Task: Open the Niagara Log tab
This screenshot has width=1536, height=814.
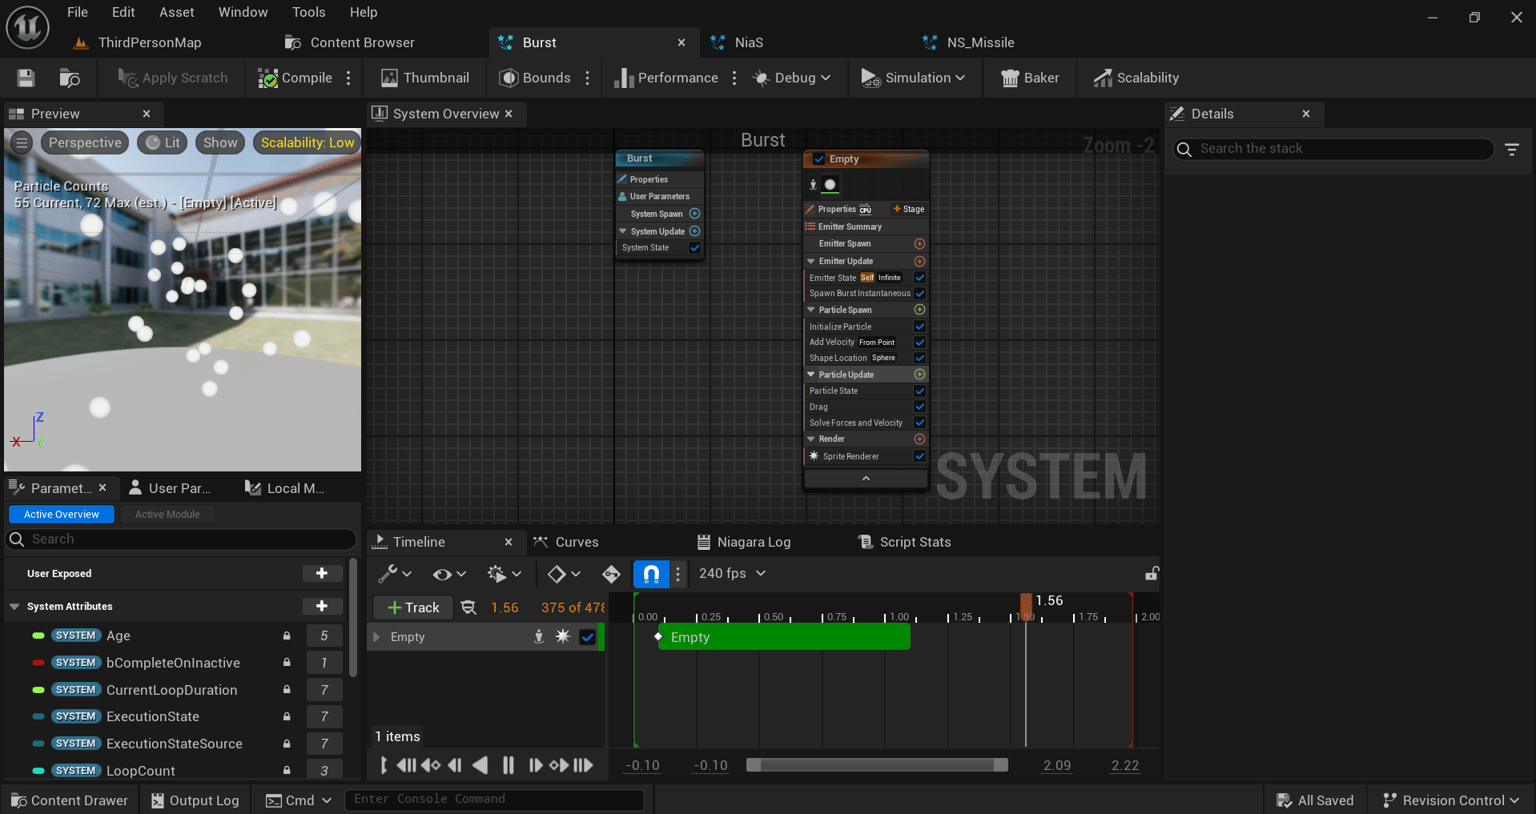Action: 743,542
